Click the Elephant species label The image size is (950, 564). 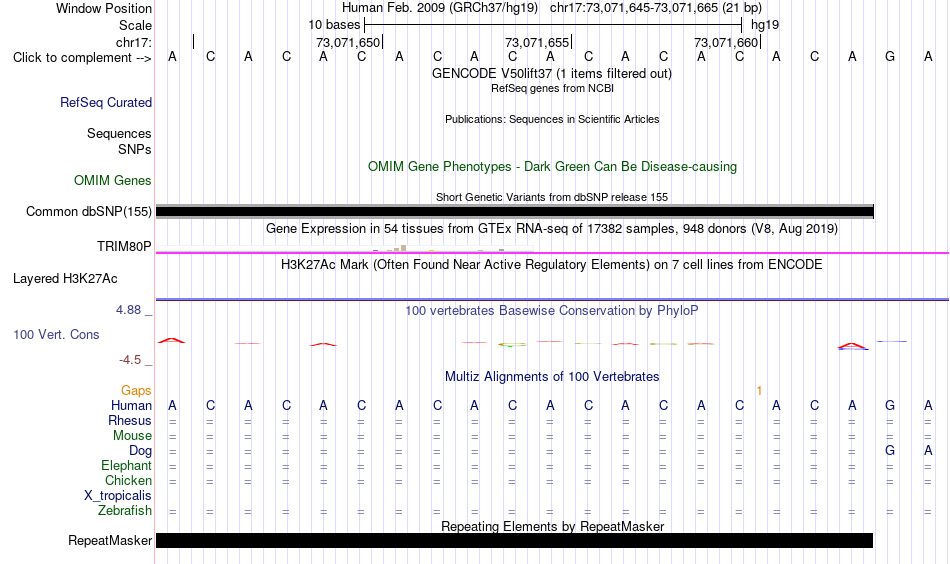[127, 466]
